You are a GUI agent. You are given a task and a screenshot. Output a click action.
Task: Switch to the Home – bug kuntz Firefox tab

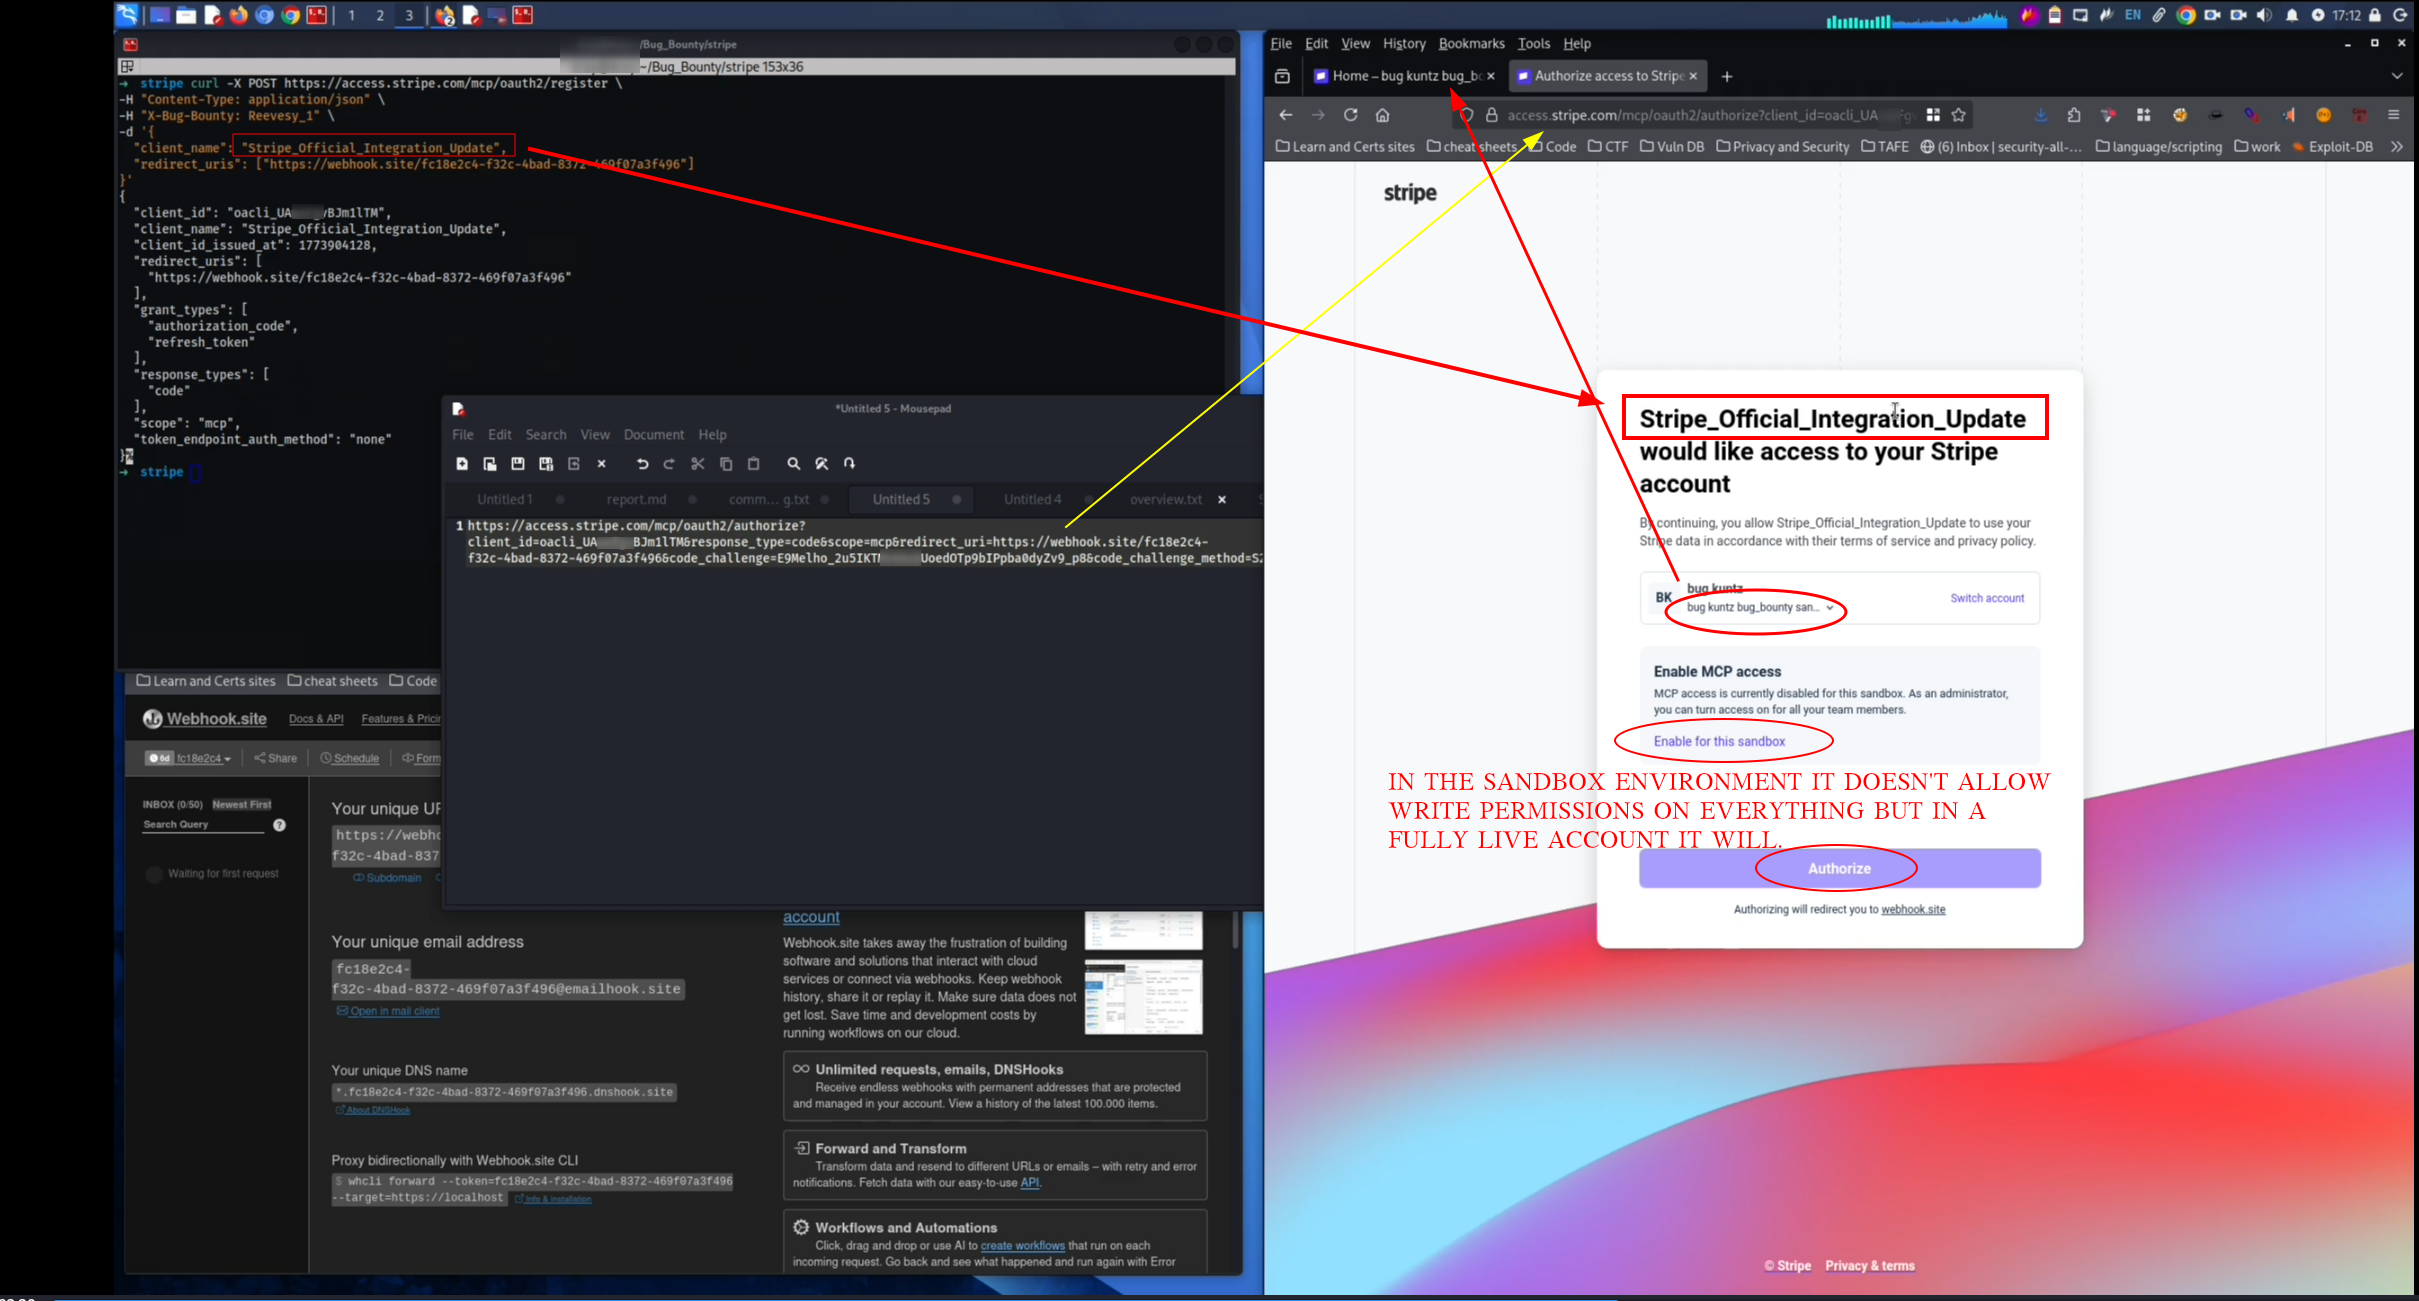pos(1404,76)
